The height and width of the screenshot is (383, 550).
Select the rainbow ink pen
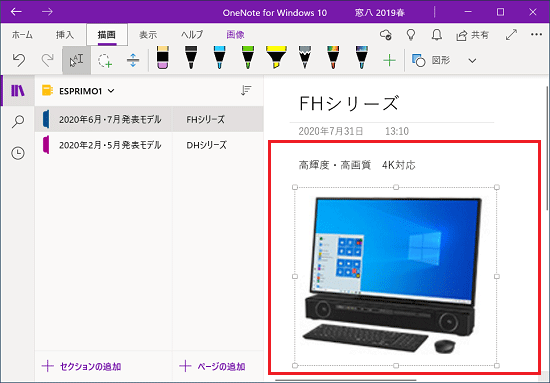coord(333,58)
